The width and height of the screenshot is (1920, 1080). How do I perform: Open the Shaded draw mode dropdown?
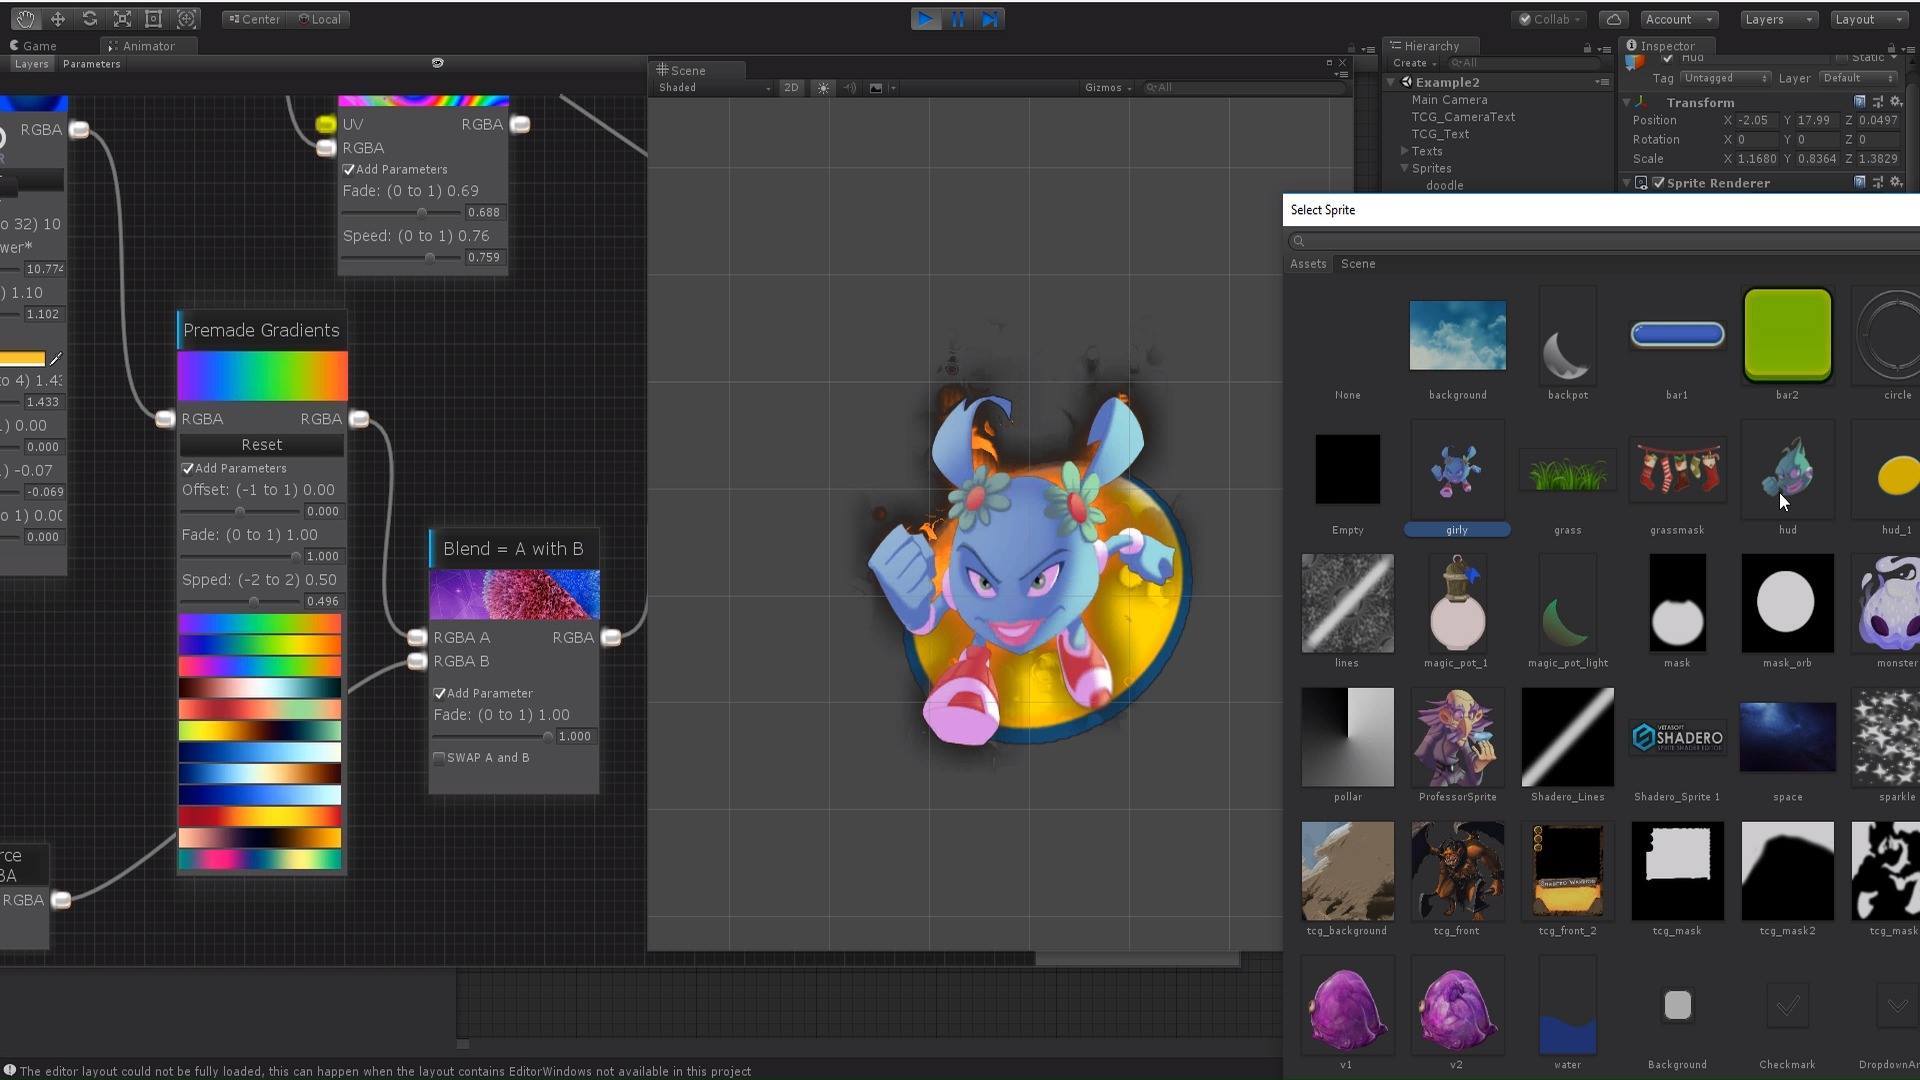[714, 88]
